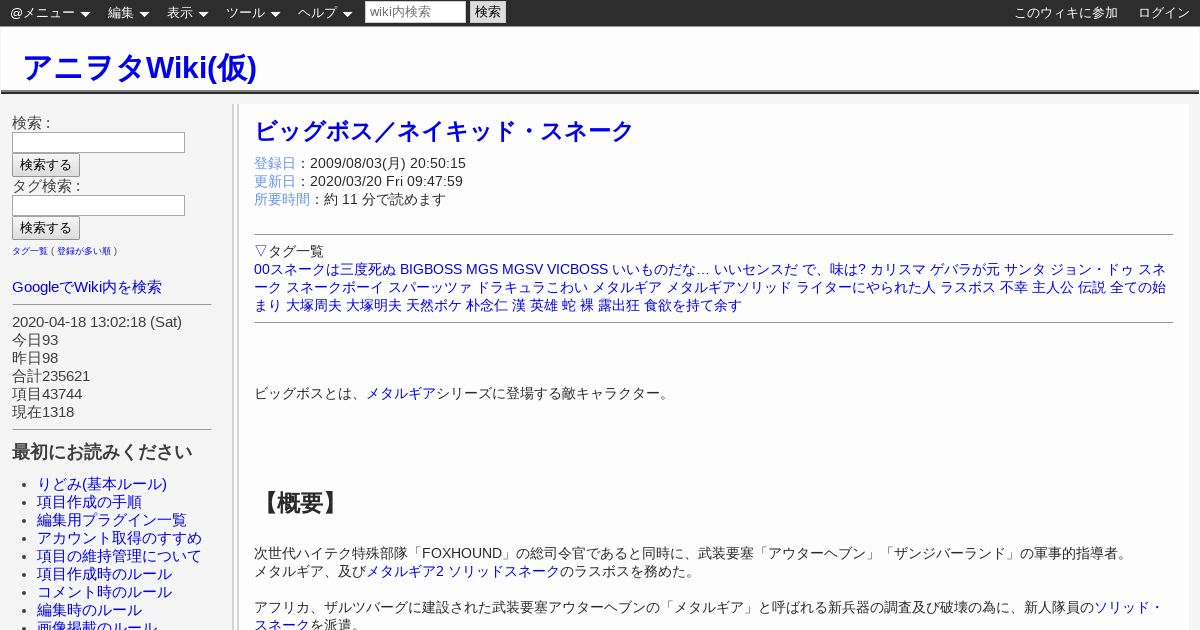
Task: Click the 大塚明夫 tag
Action: pos(374,305)
